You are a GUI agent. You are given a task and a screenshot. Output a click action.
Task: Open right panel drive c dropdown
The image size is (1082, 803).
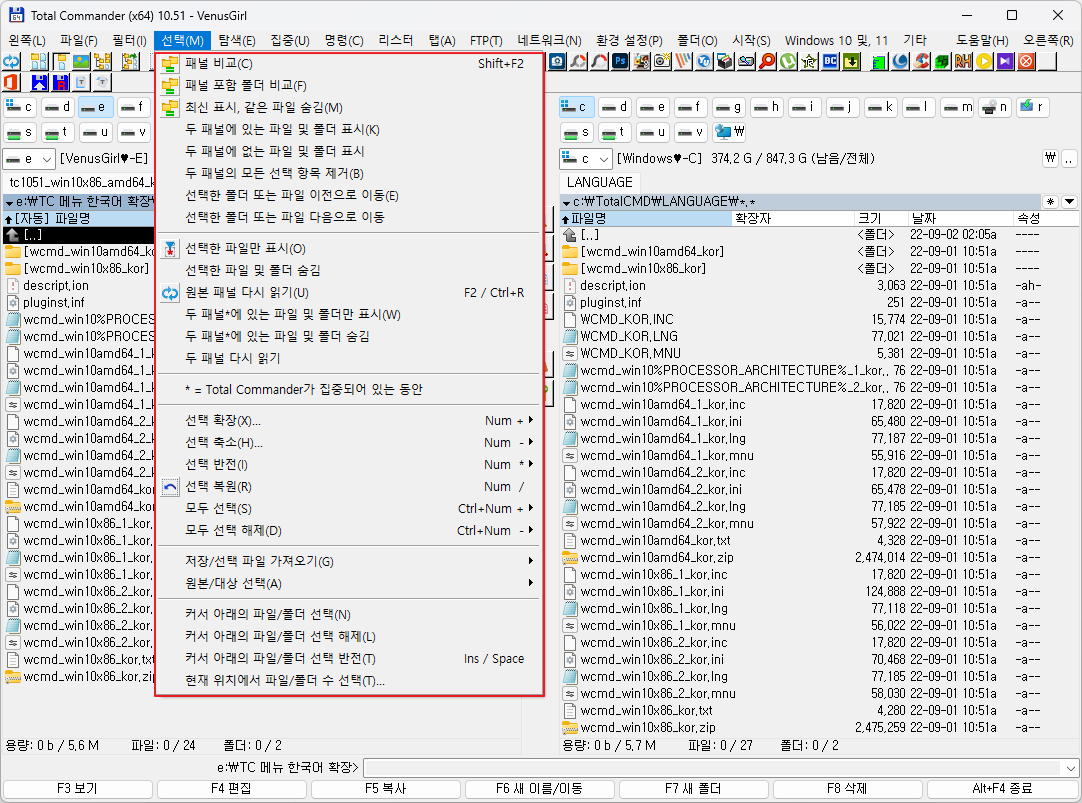click(585, 159)
